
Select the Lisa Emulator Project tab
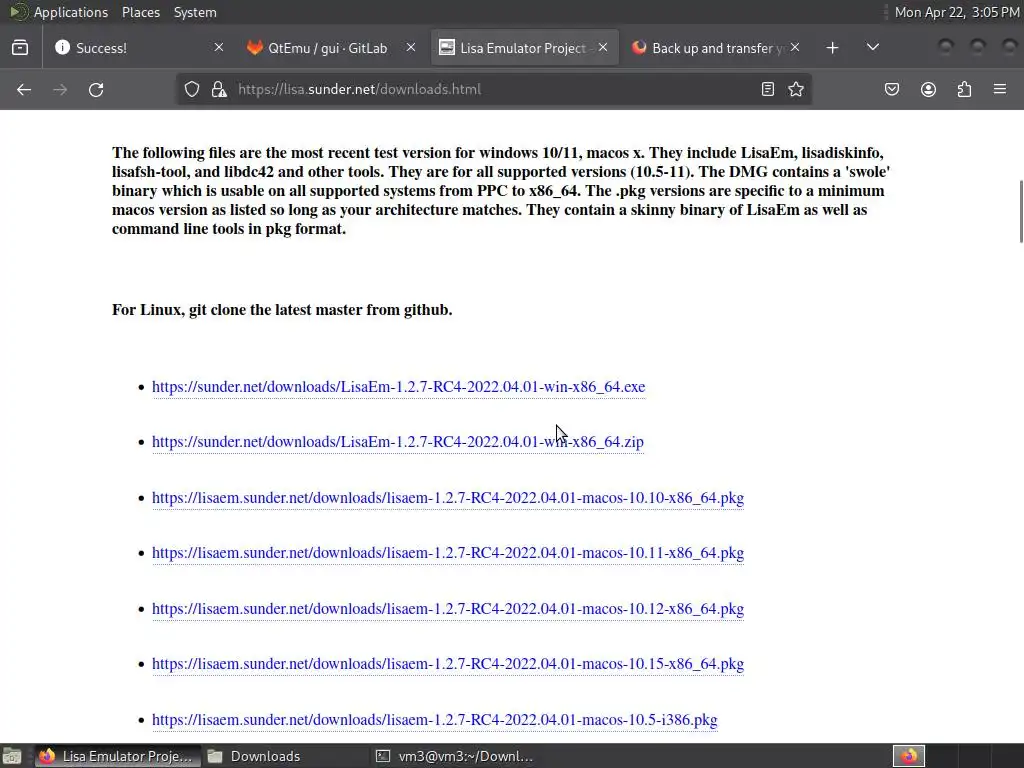click(x=525, y=48)
